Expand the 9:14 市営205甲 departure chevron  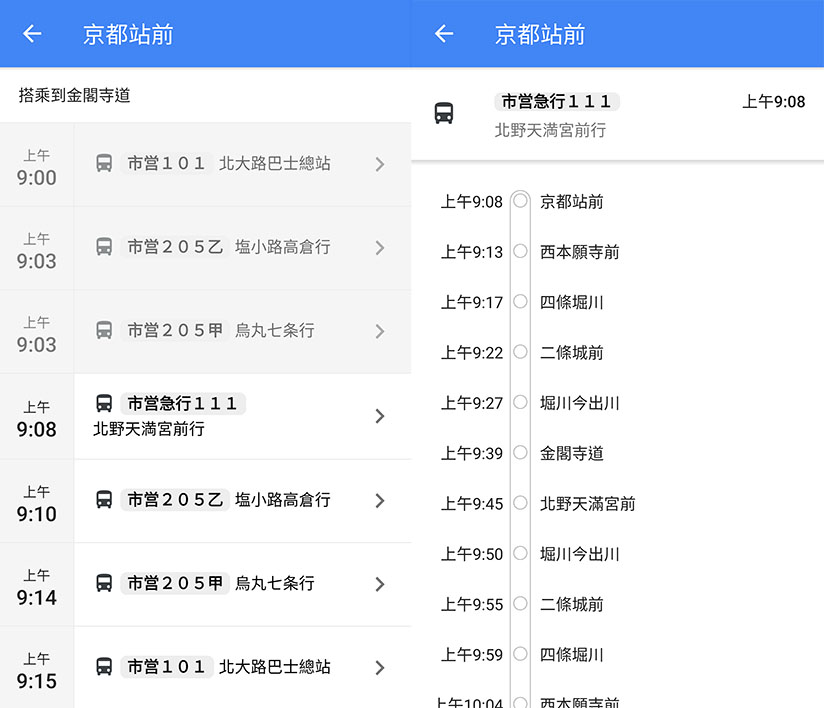point(380,584)
